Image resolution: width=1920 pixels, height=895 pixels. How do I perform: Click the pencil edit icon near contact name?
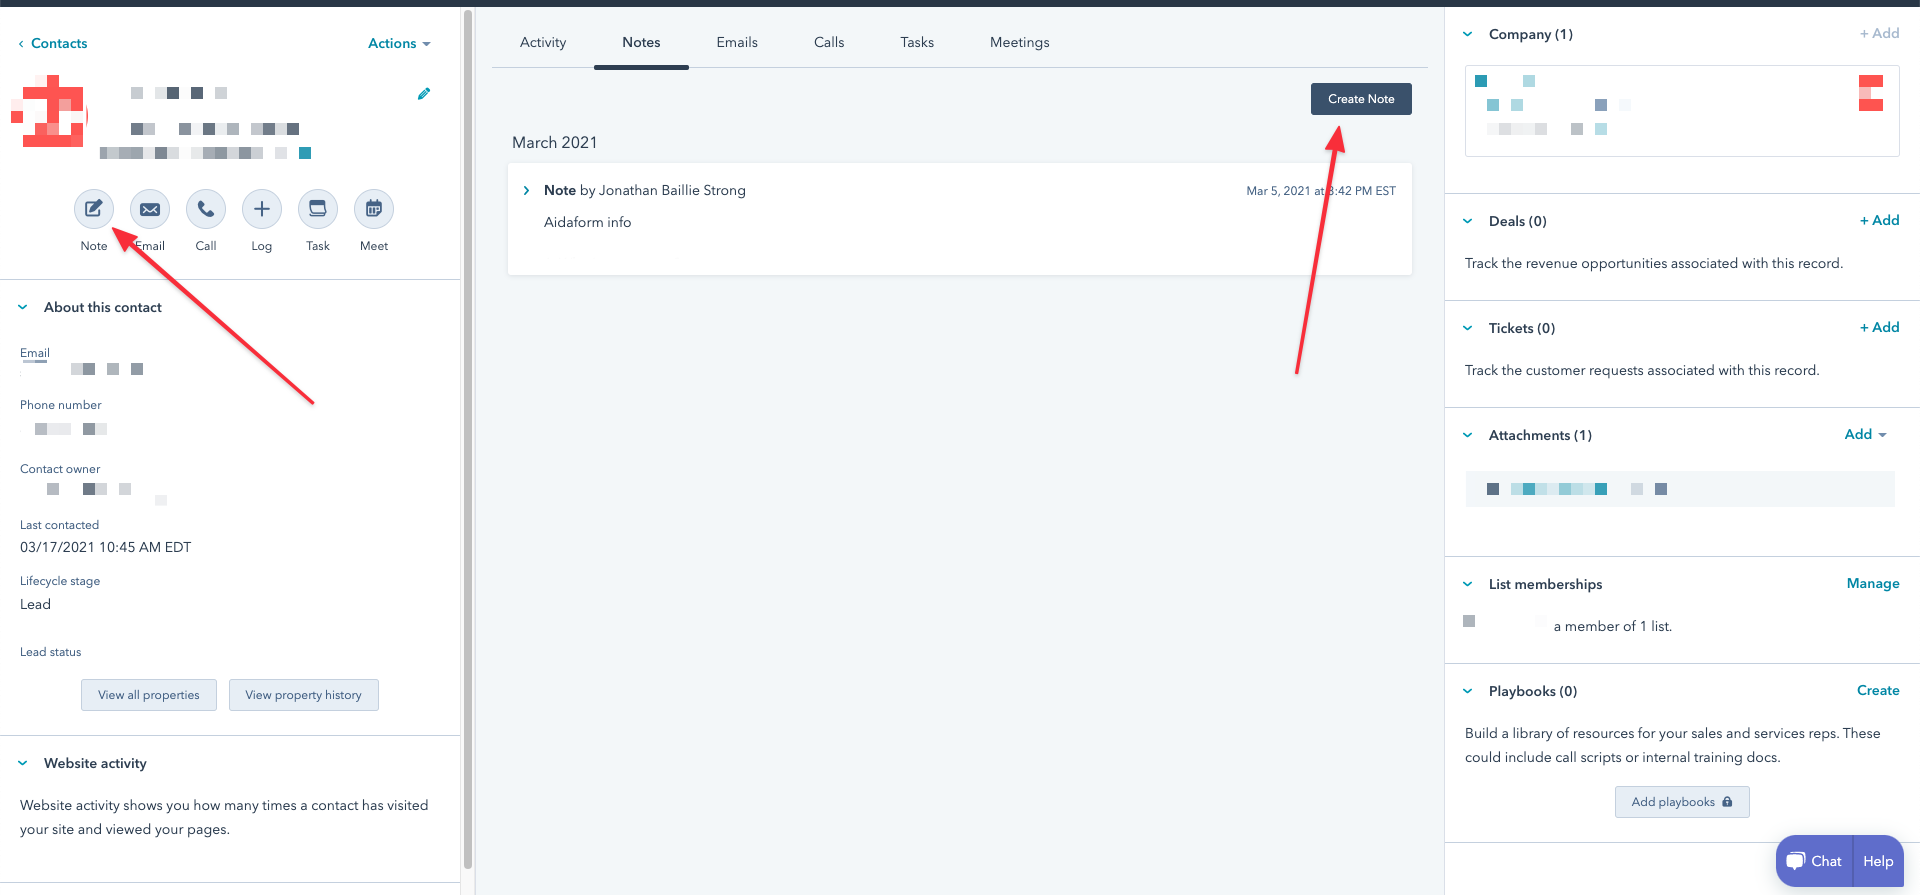click(424, 94)
